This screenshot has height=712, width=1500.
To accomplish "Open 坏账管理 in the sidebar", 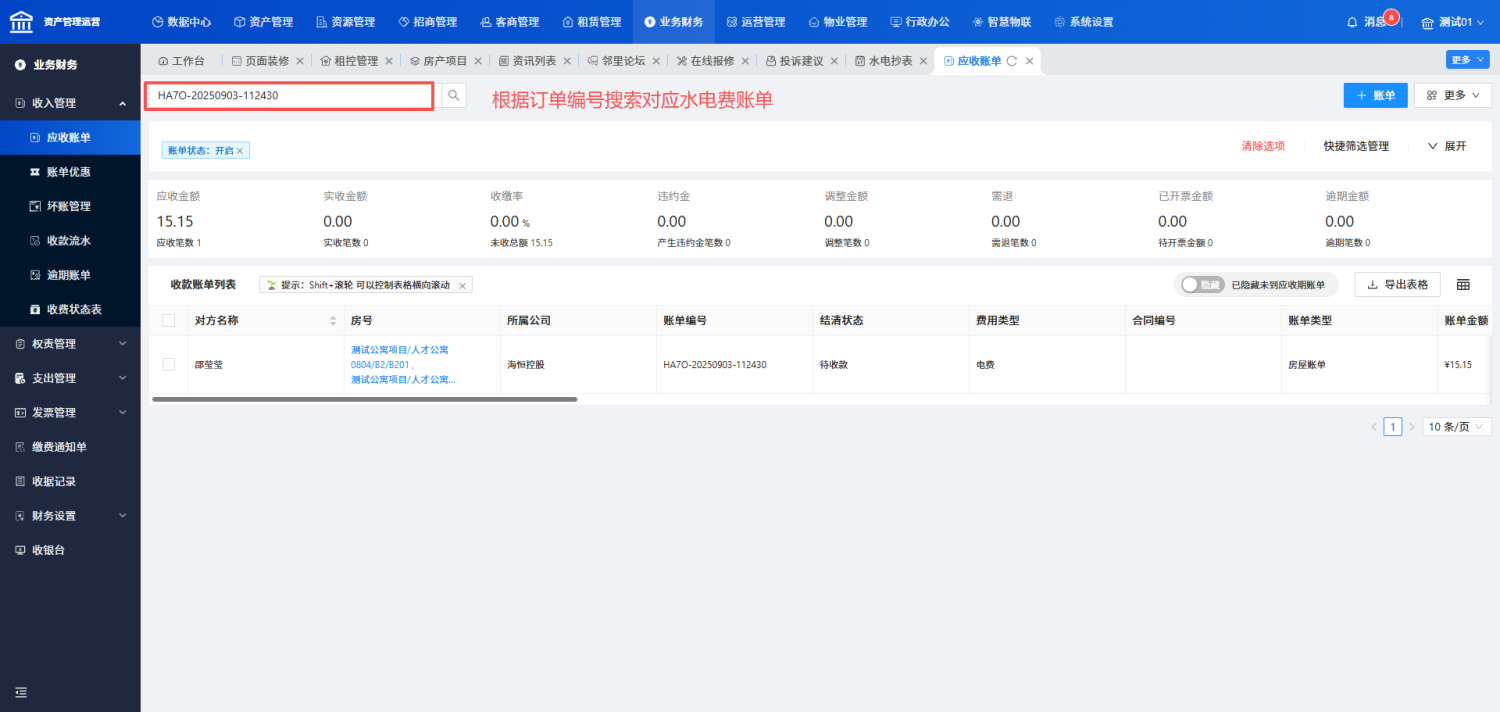I will coord(70,206).
